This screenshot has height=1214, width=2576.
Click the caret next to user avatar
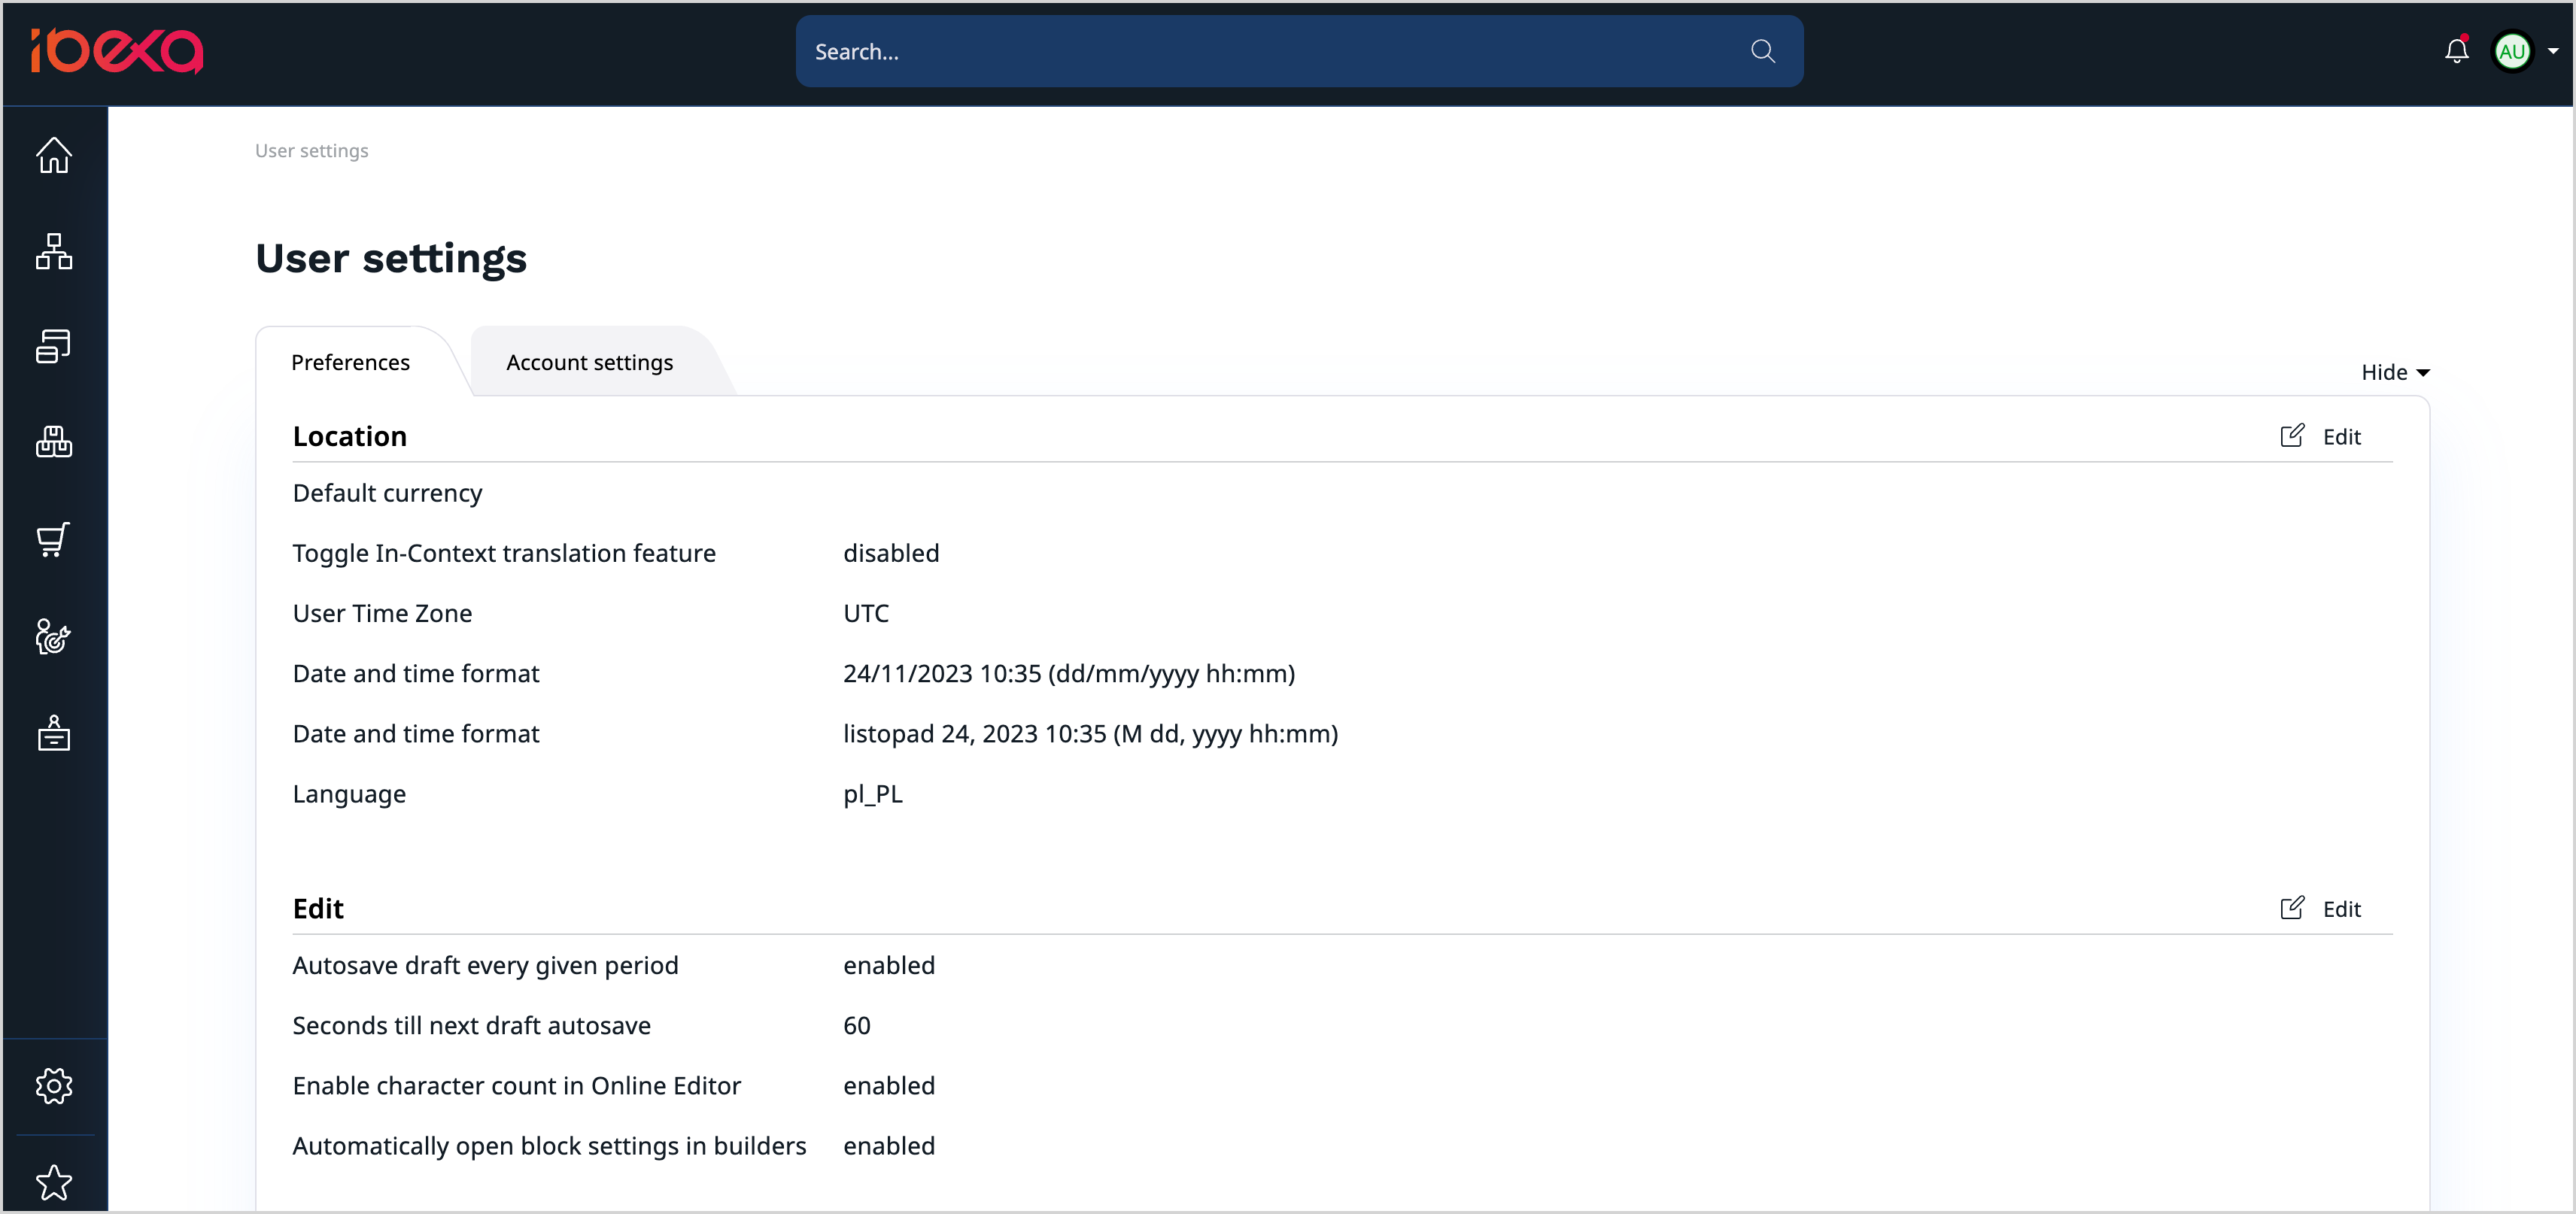[2553, 51]
